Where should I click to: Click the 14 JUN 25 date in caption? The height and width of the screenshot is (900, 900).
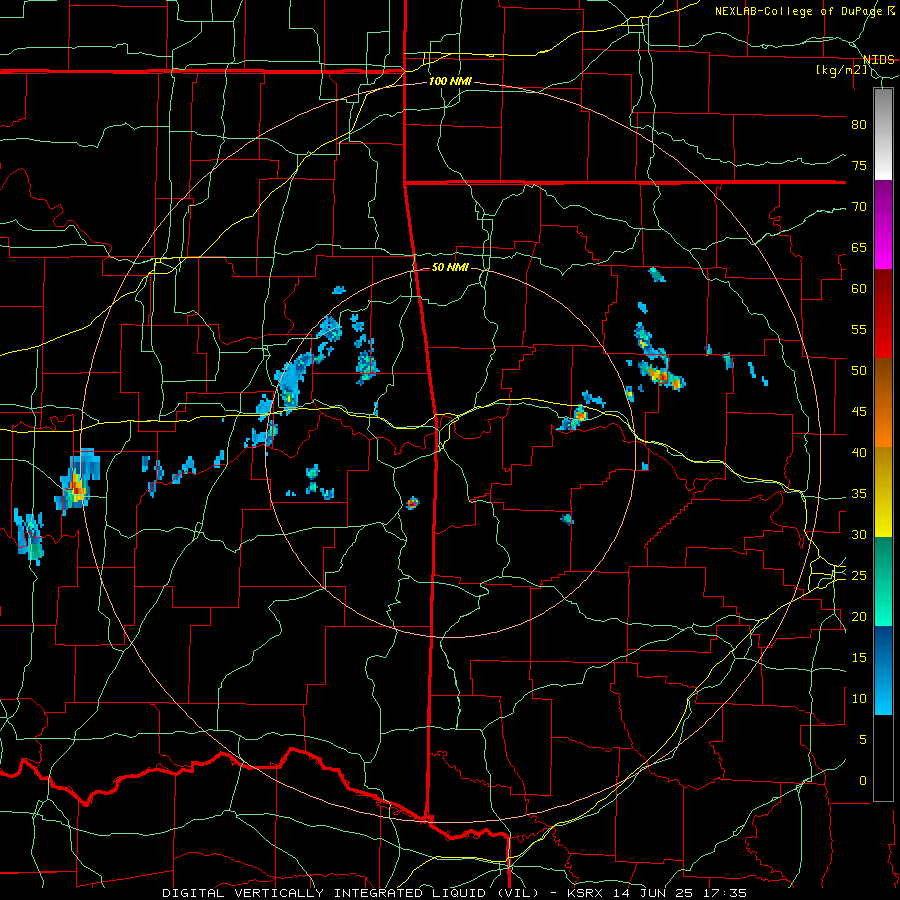(655, 893)
